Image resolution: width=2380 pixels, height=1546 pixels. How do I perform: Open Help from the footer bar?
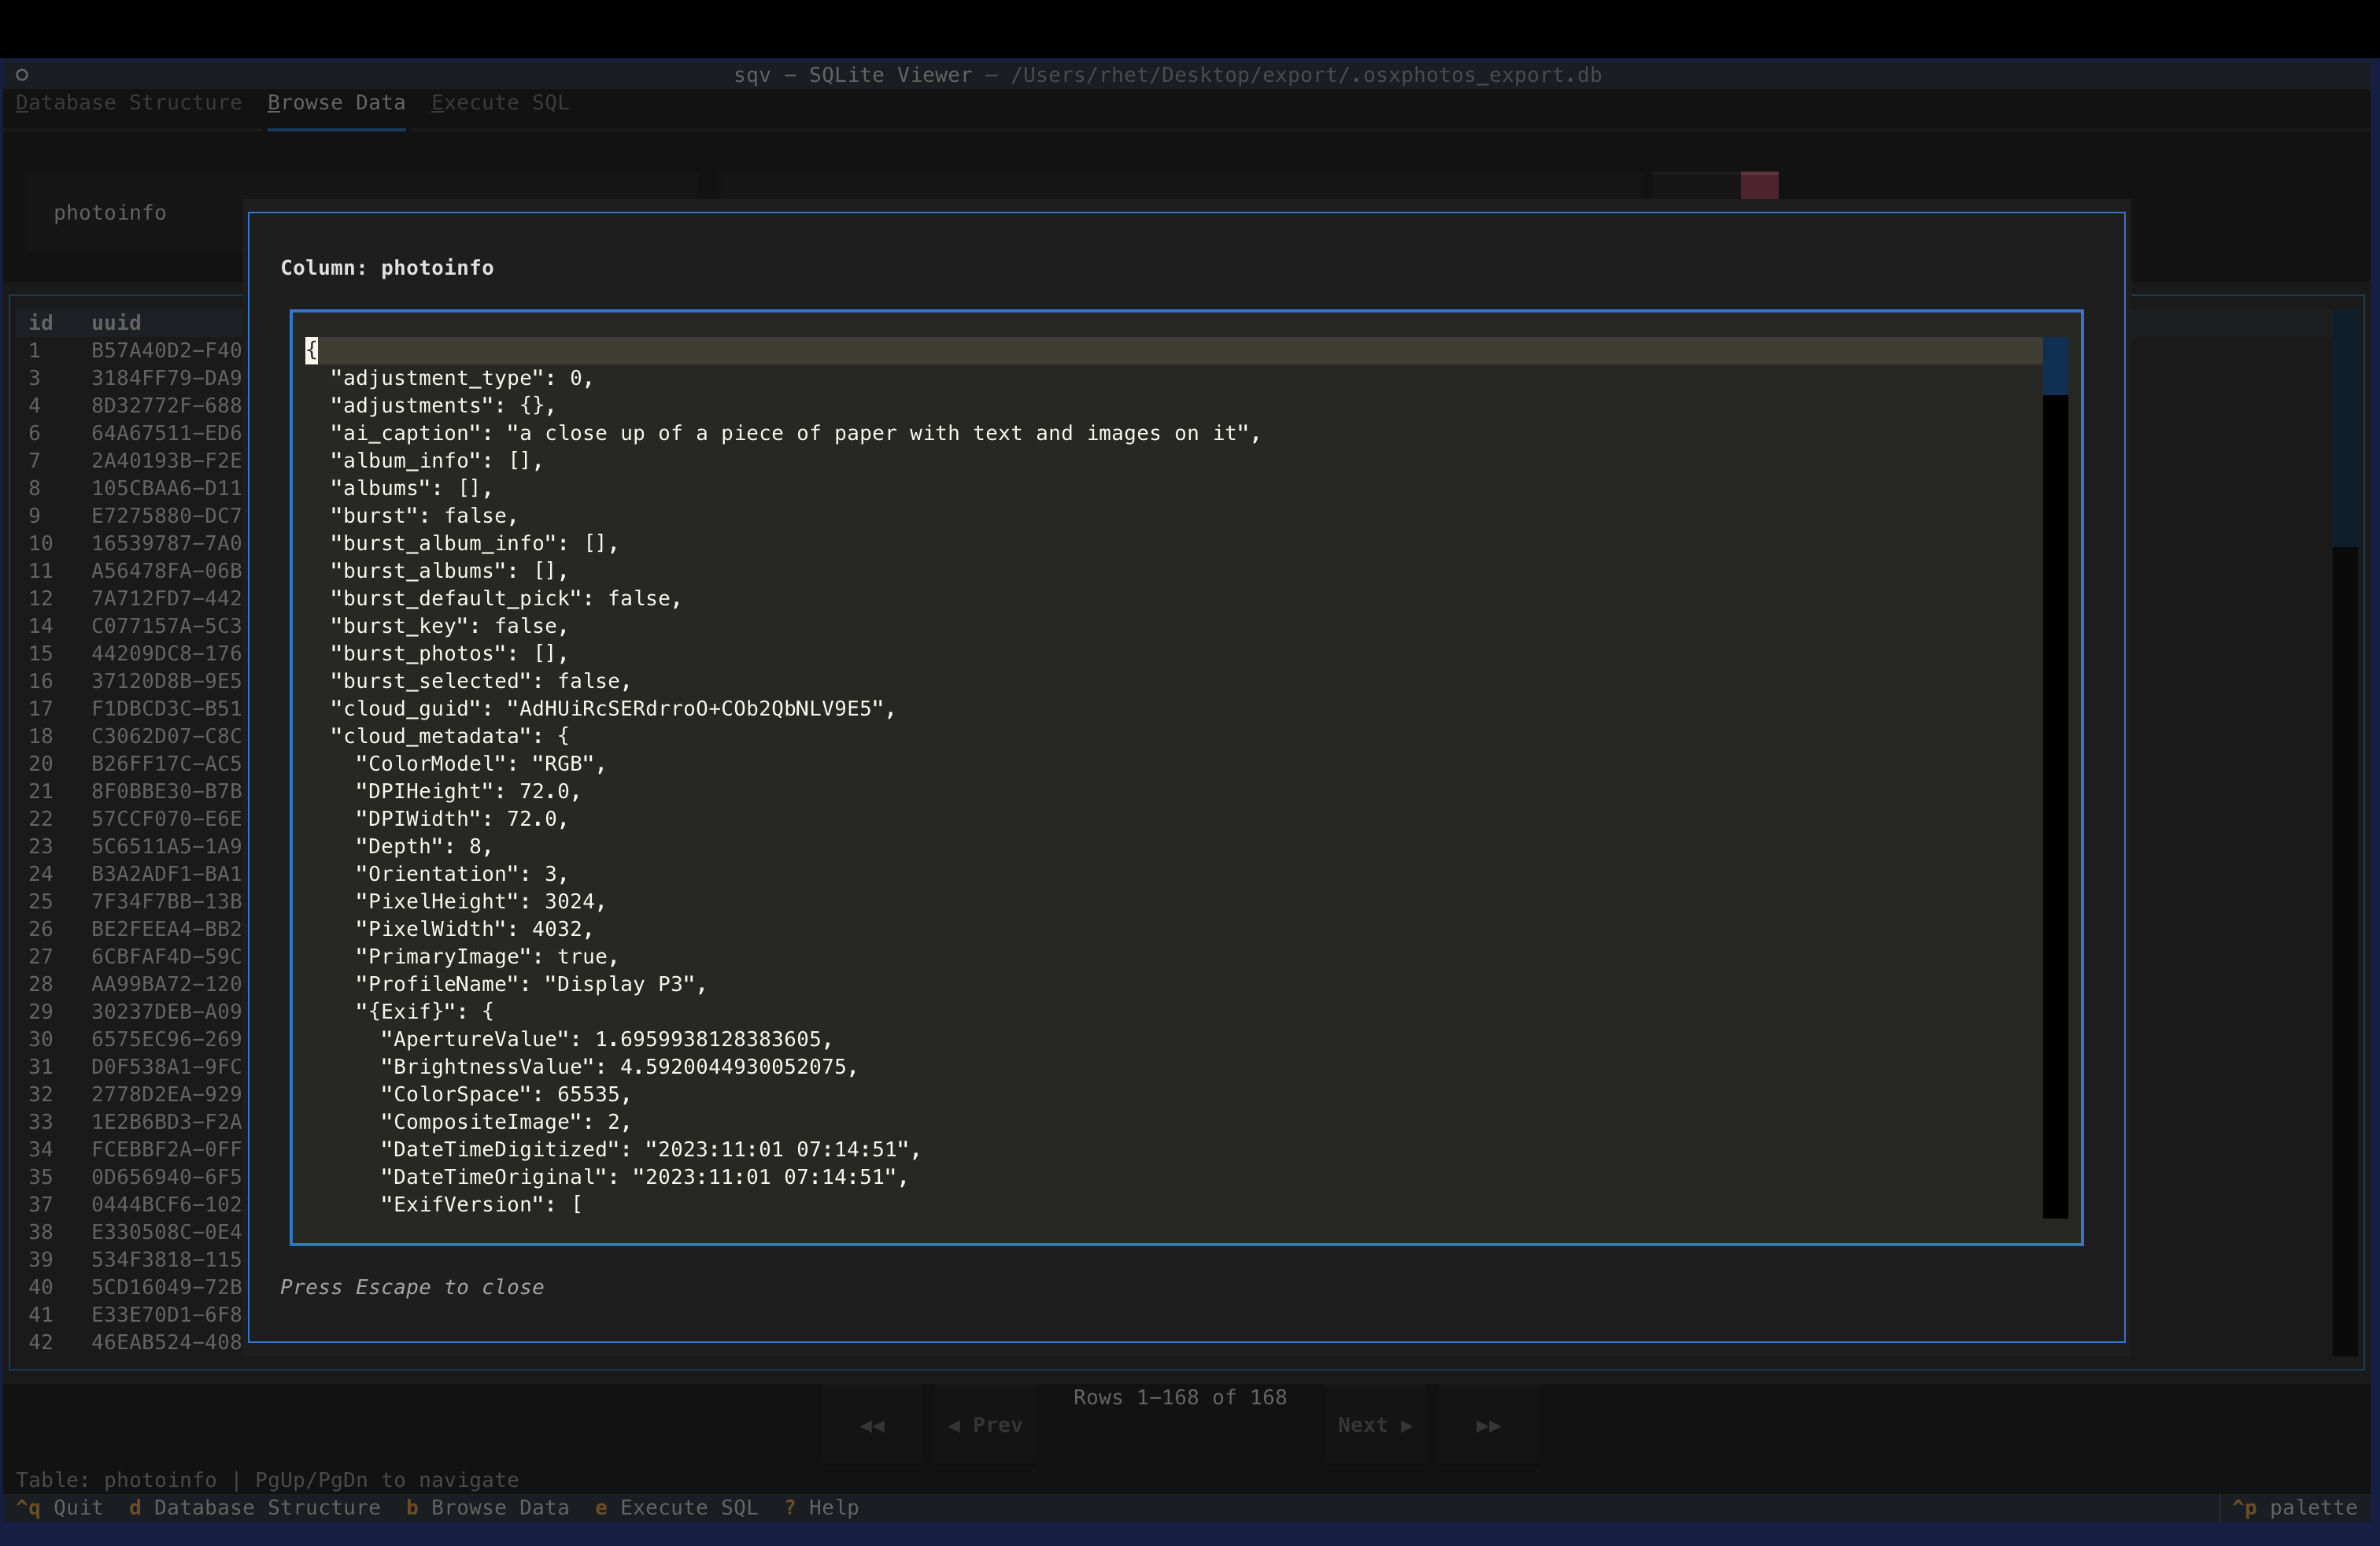[x=821, y=1507]
